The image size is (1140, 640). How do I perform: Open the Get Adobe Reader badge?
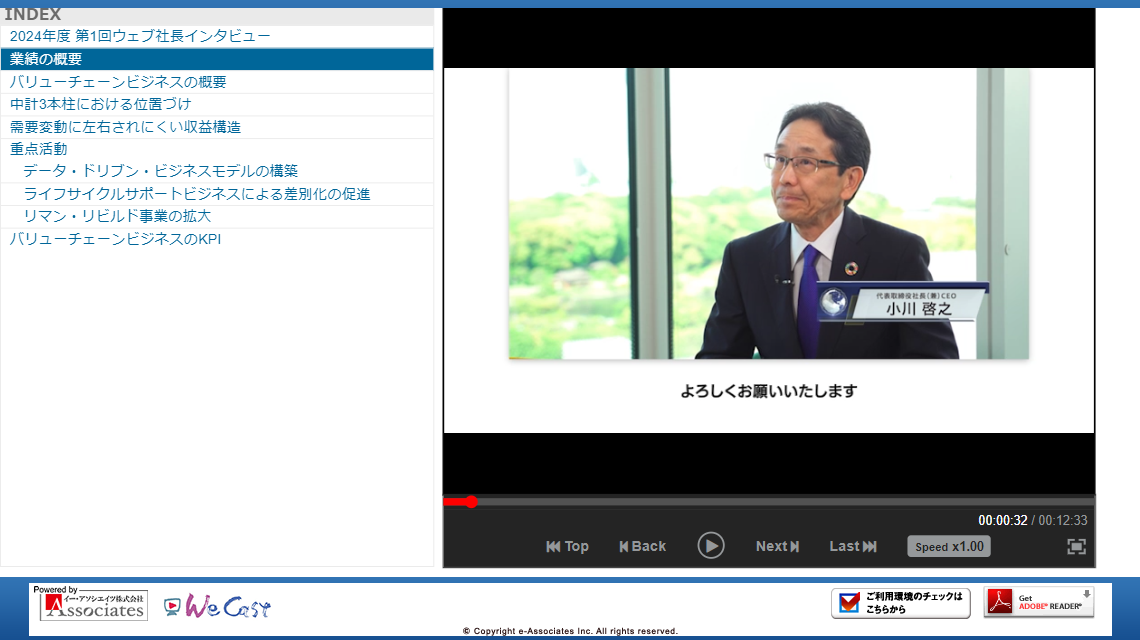pos(1039,602)
